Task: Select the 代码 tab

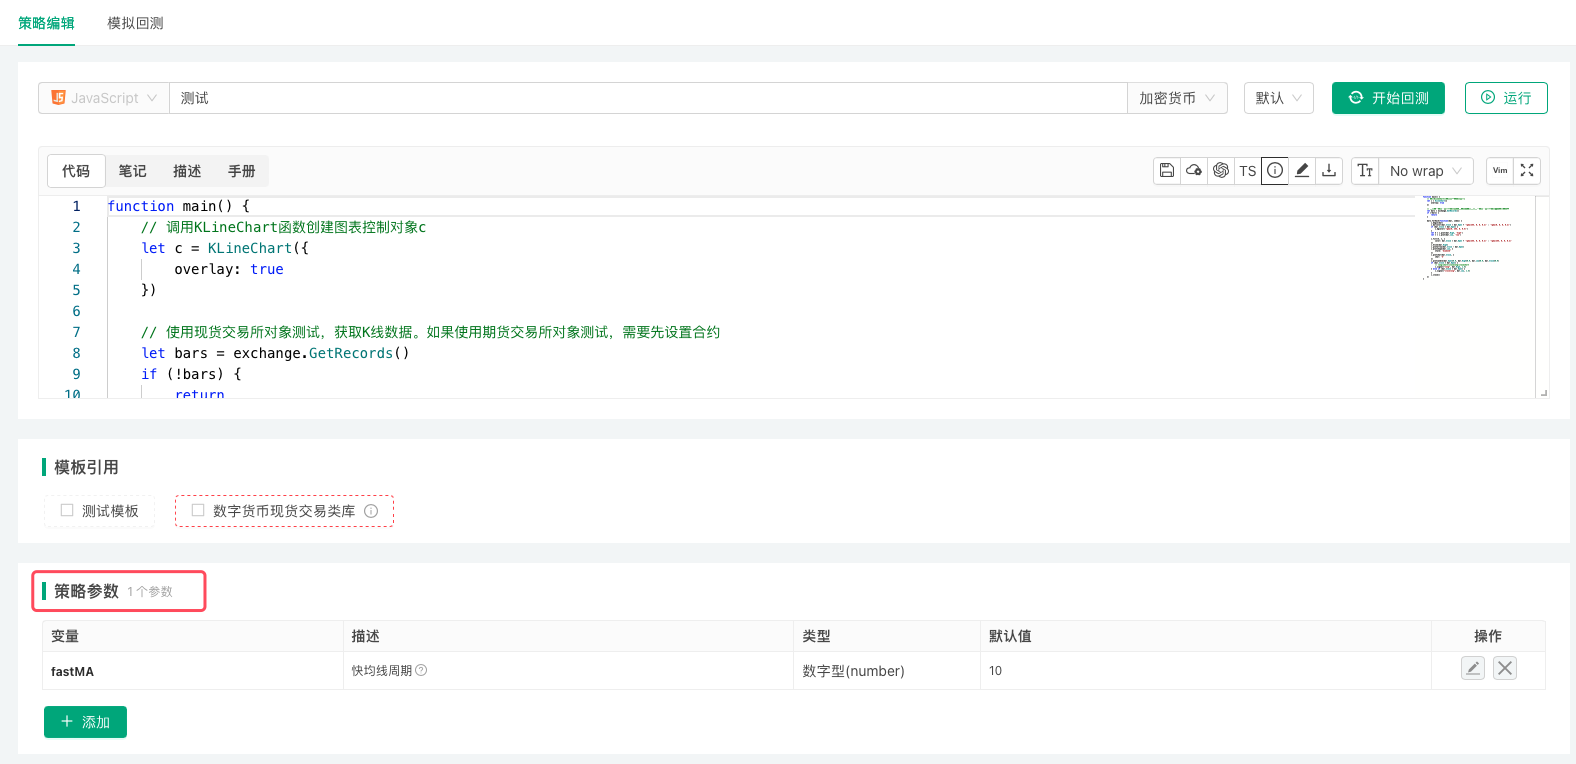Action: click(x=76, y=171)
